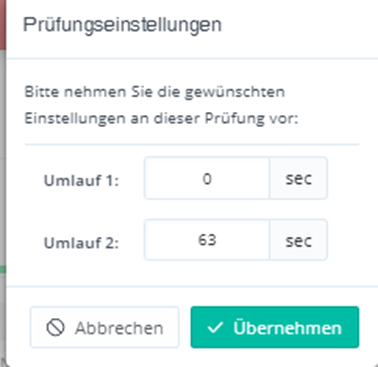Click the Abbrechen cancel button
This screenshot has width=378, height=367.
[105, 327]
